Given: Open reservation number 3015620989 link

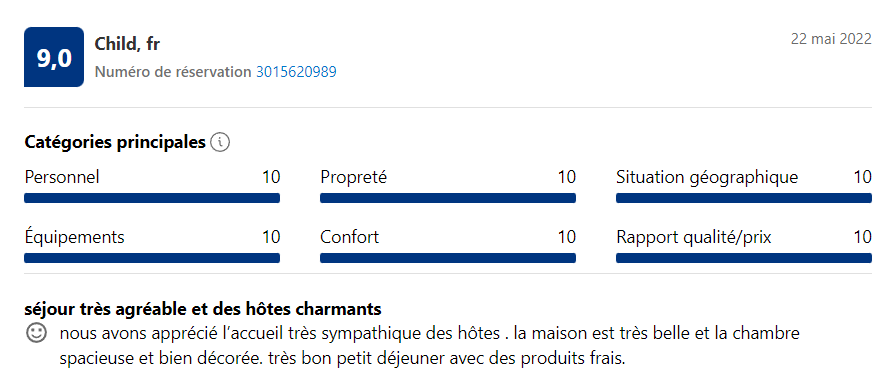Looking at the screenshot, I should (x=296, y=72).
